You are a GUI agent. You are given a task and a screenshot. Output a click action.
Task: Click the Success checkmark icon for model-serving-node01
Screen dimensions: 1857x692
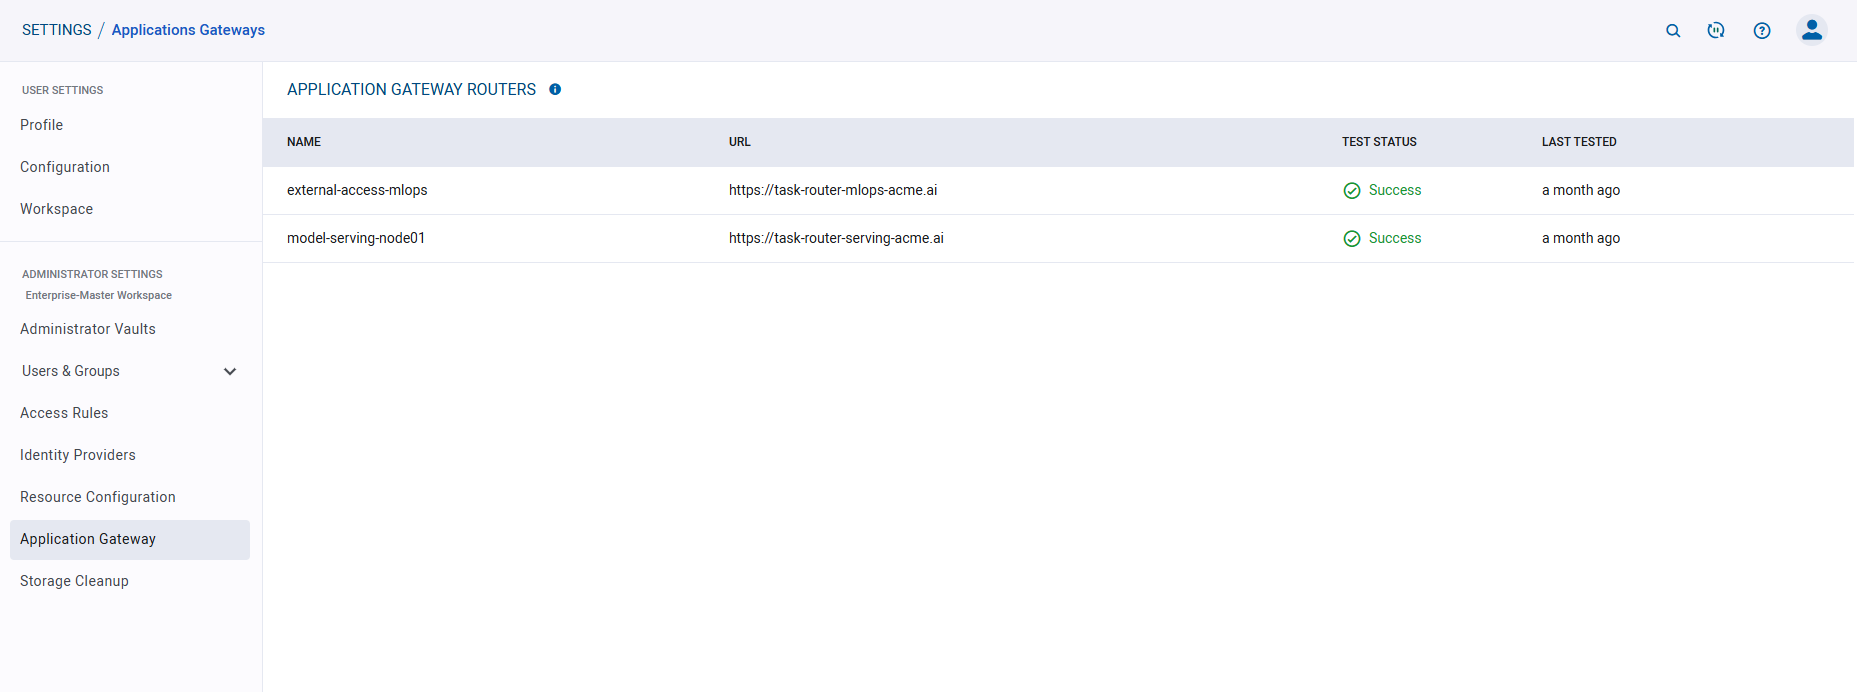1351,239
